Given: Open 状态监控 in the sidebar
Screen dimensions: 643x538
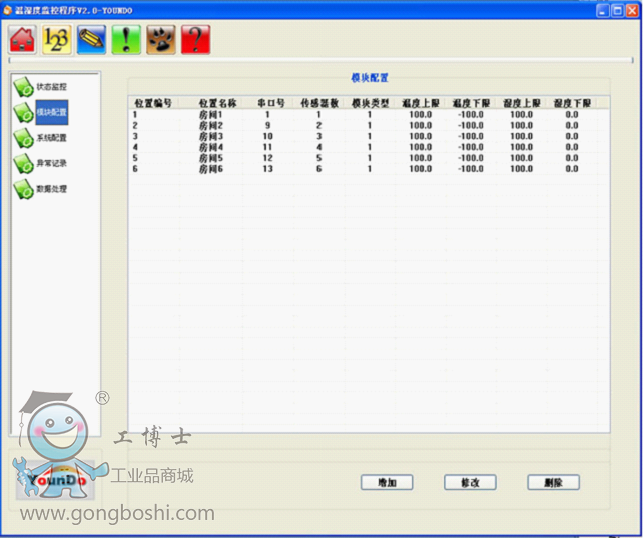Looking at the screenshot, I should 50,87.
